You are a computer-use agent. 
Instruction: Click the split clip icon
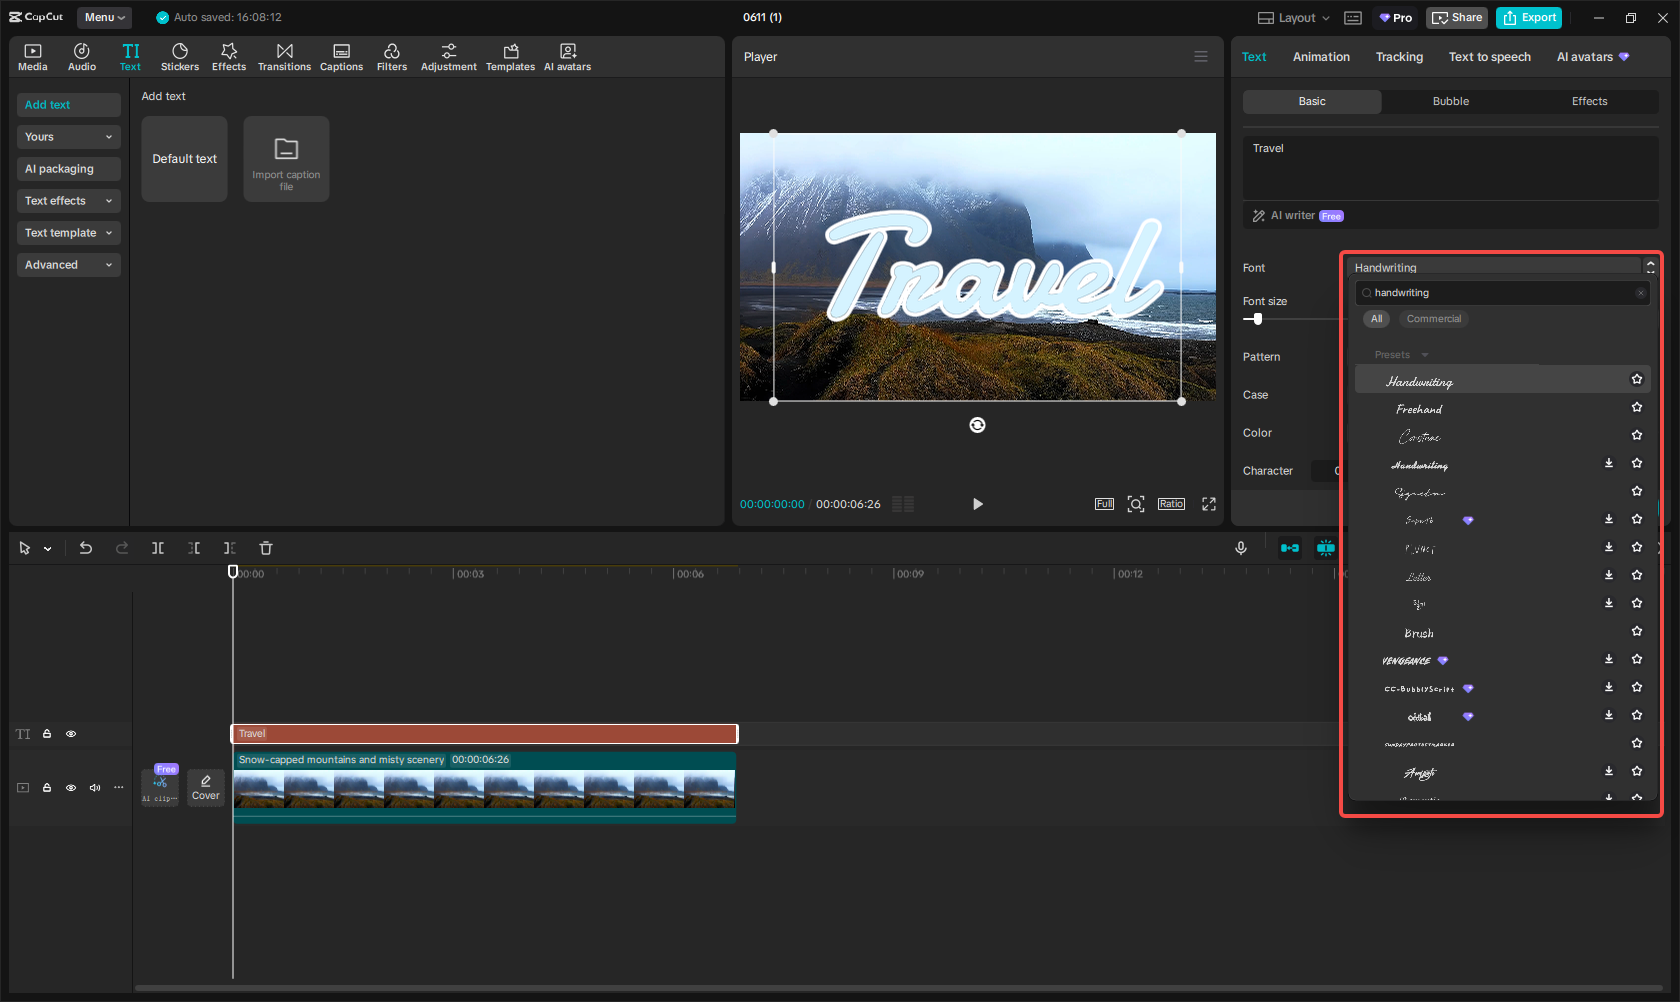158,548
